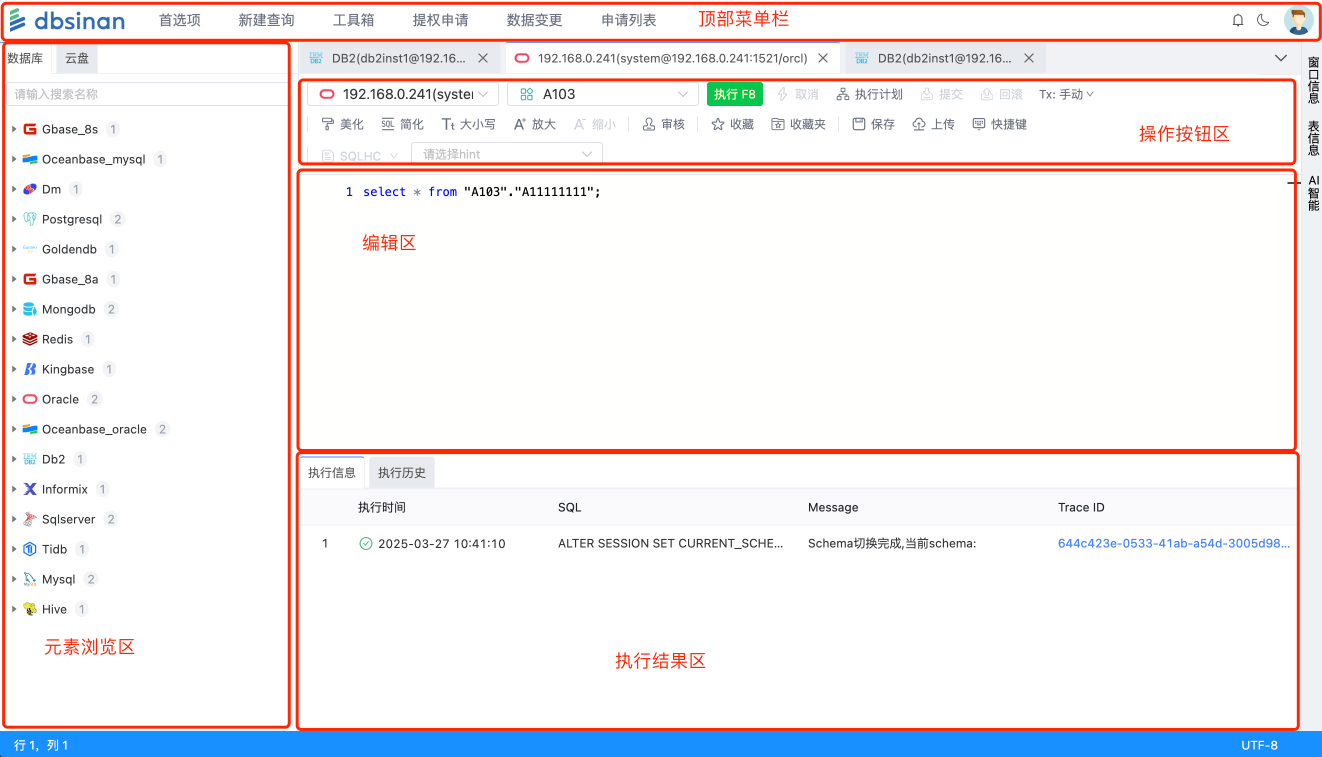Screen dimensions: 1322x757
Task: Switch to the 云盘 tab
Action: [77, 58]
